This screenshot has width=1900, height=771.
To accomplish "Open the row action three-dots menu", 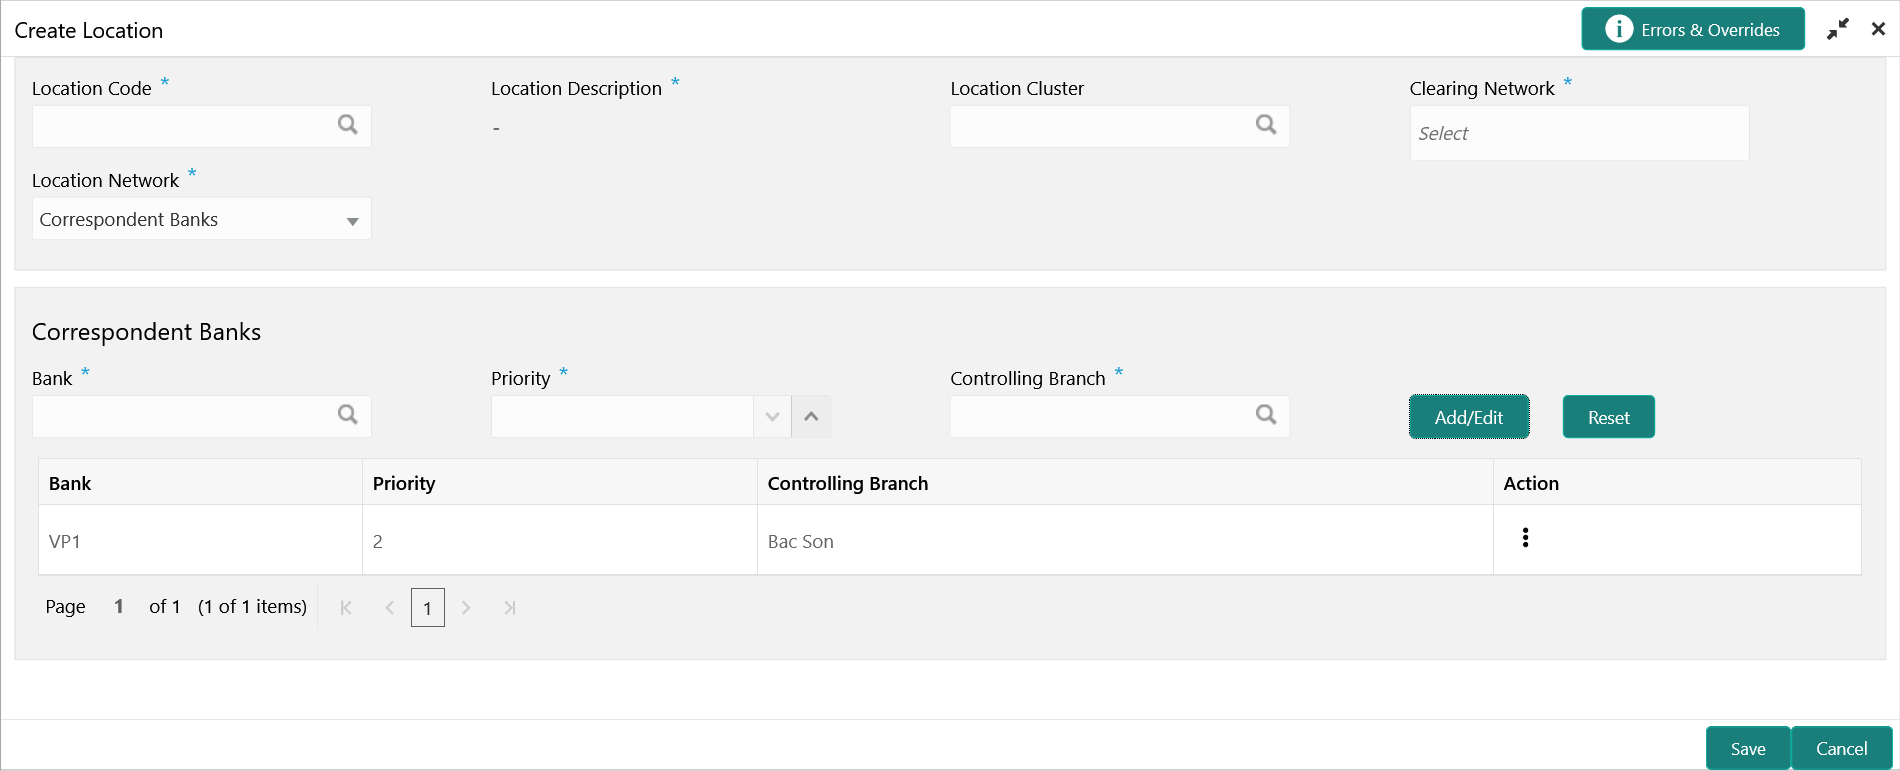I will coord(1525,538).
